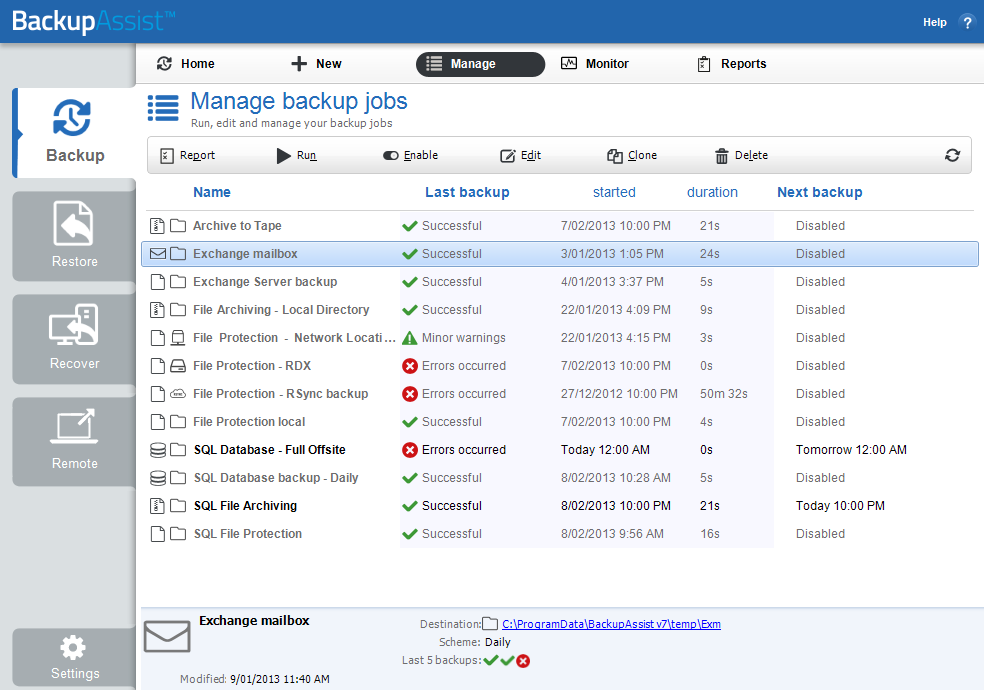This screenshot has height=690, width=984.
Task: Select File Archiving - Local Directory job
Action: (x=560, y=310)
